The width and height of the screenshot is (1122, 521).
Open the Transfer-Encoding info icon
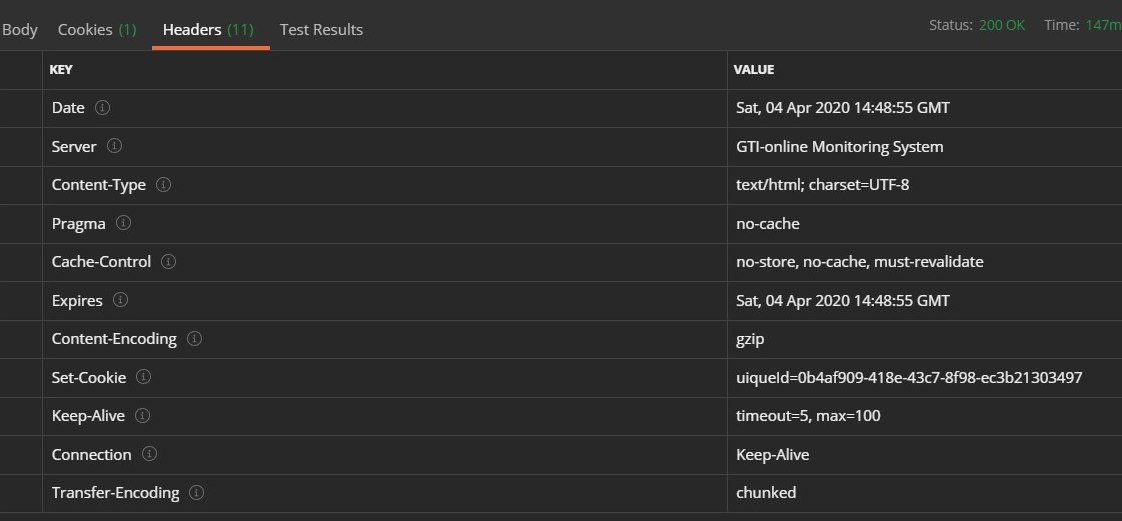[197, 492]
